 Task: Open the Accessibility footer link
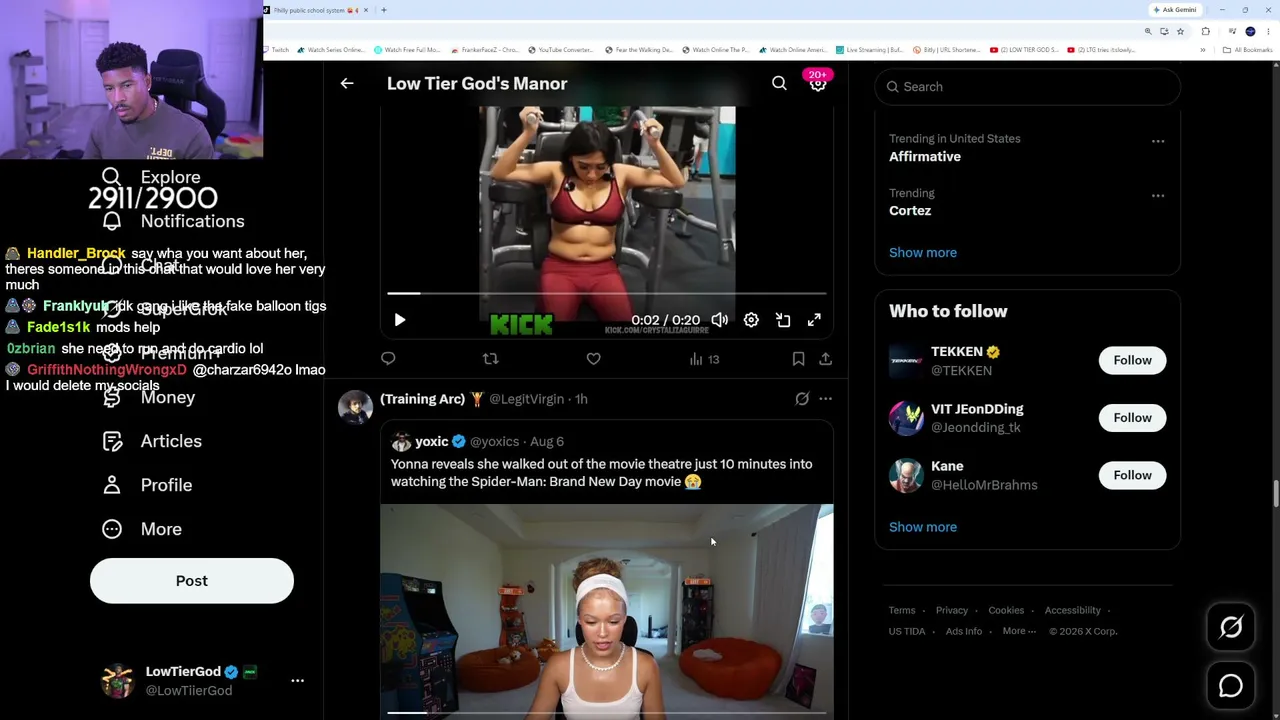coord(1072,610)
